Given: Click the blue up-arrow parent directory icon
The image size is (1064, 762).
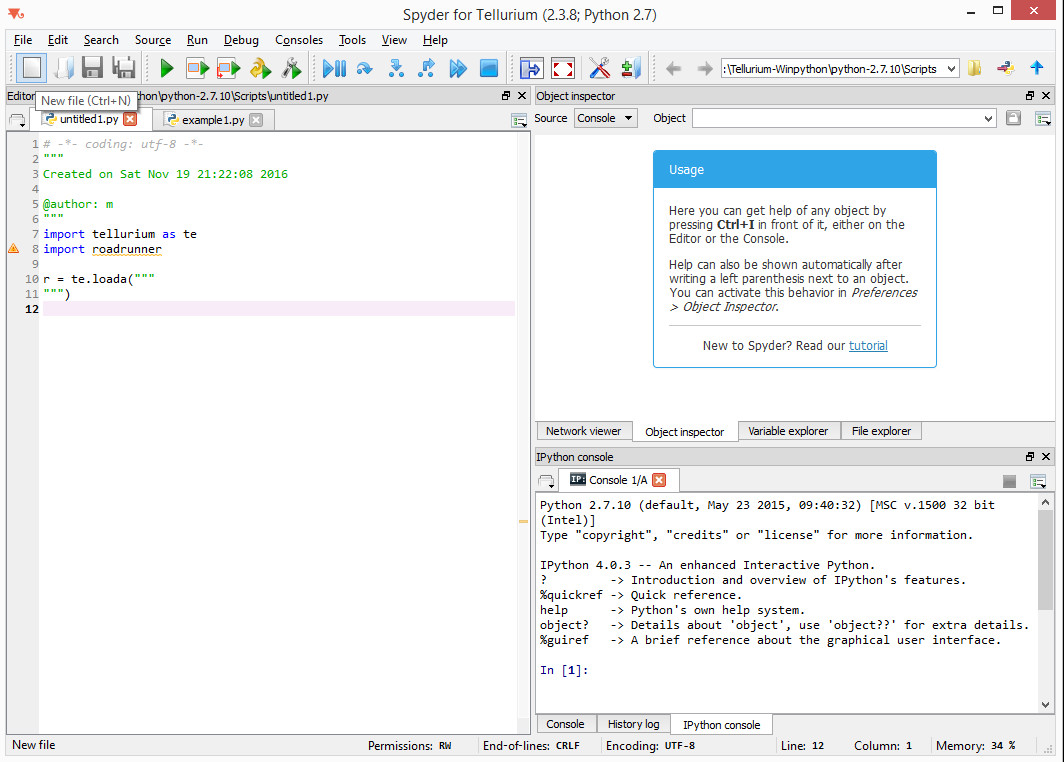Looking at the screenshot, I should (1036, 68).
